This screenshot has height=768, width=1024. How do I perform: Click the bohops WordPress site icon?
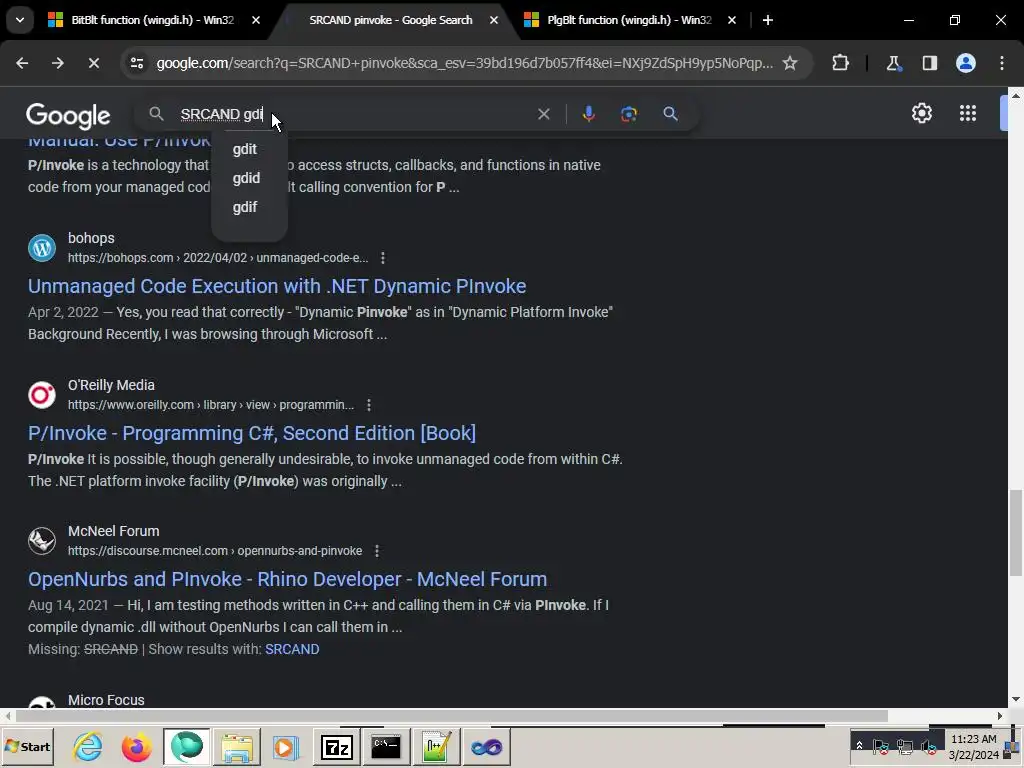(x=42, y=248)
